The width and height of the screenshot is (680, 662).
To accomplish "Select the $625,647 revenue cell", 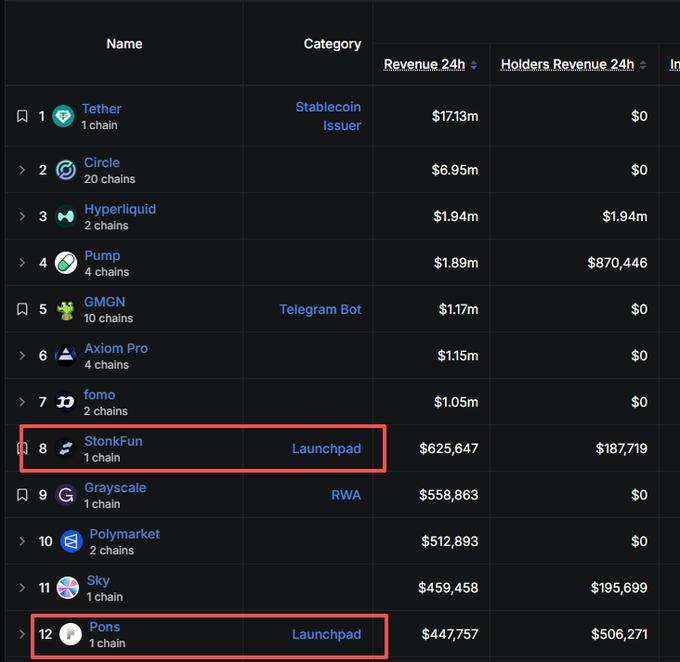I will [448, 449].
